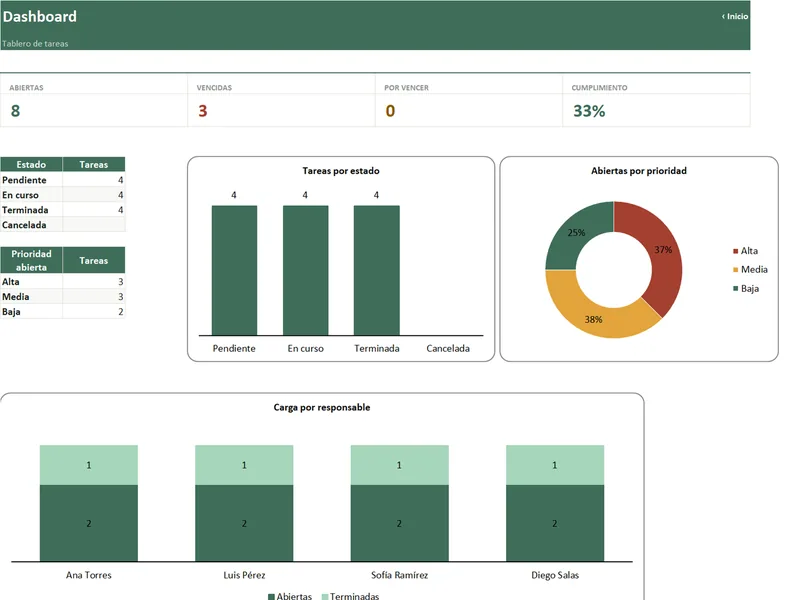Select the 'Prioridad abierta' header cell

click(31, 260)
